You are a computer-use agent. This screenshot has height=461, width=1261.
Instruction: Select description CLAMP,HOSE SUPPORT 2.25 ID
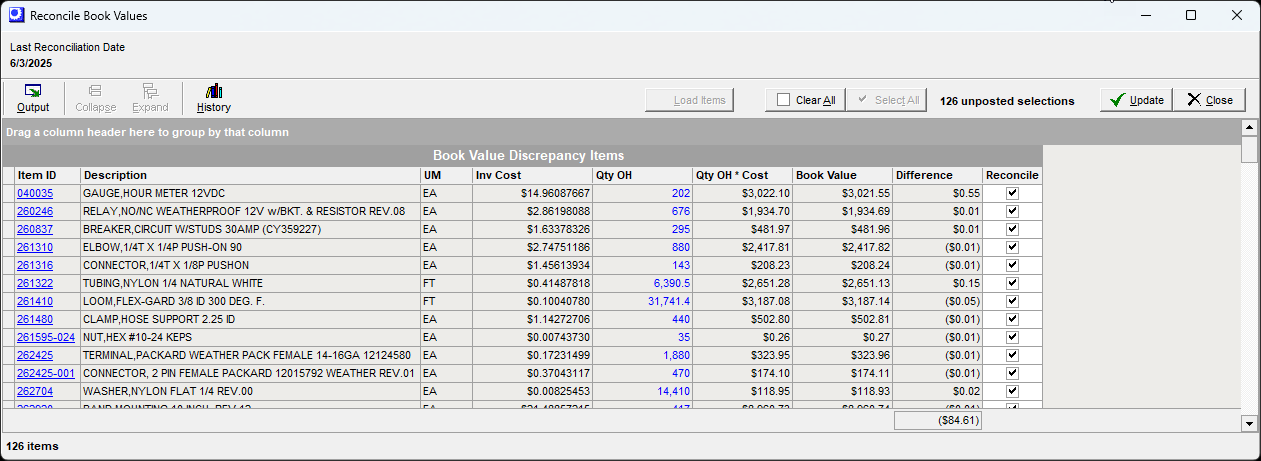point(160,319)
